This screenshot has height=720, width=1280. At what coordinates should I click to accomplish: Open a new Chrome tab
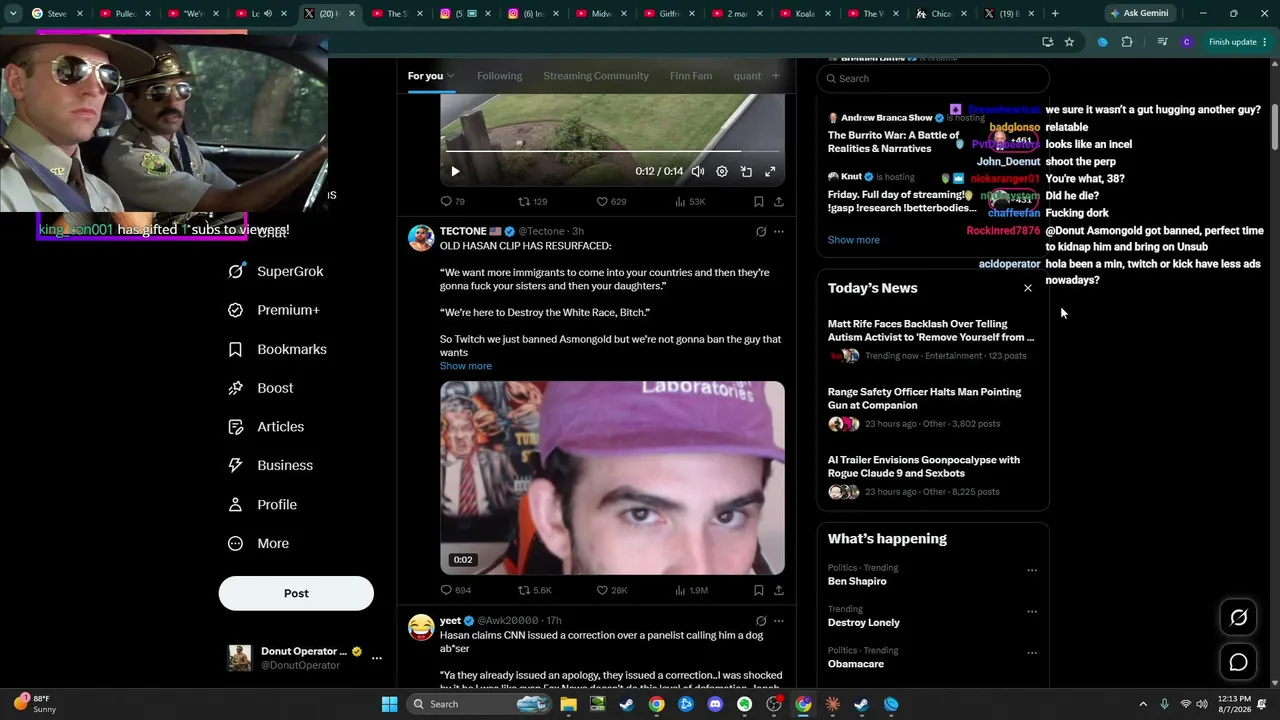[x=1054, y=14]
